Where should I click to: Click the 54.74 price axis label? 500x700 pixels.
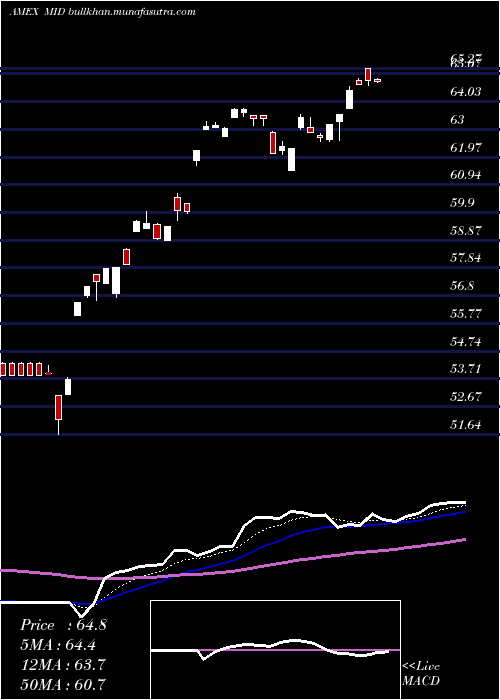466,342
